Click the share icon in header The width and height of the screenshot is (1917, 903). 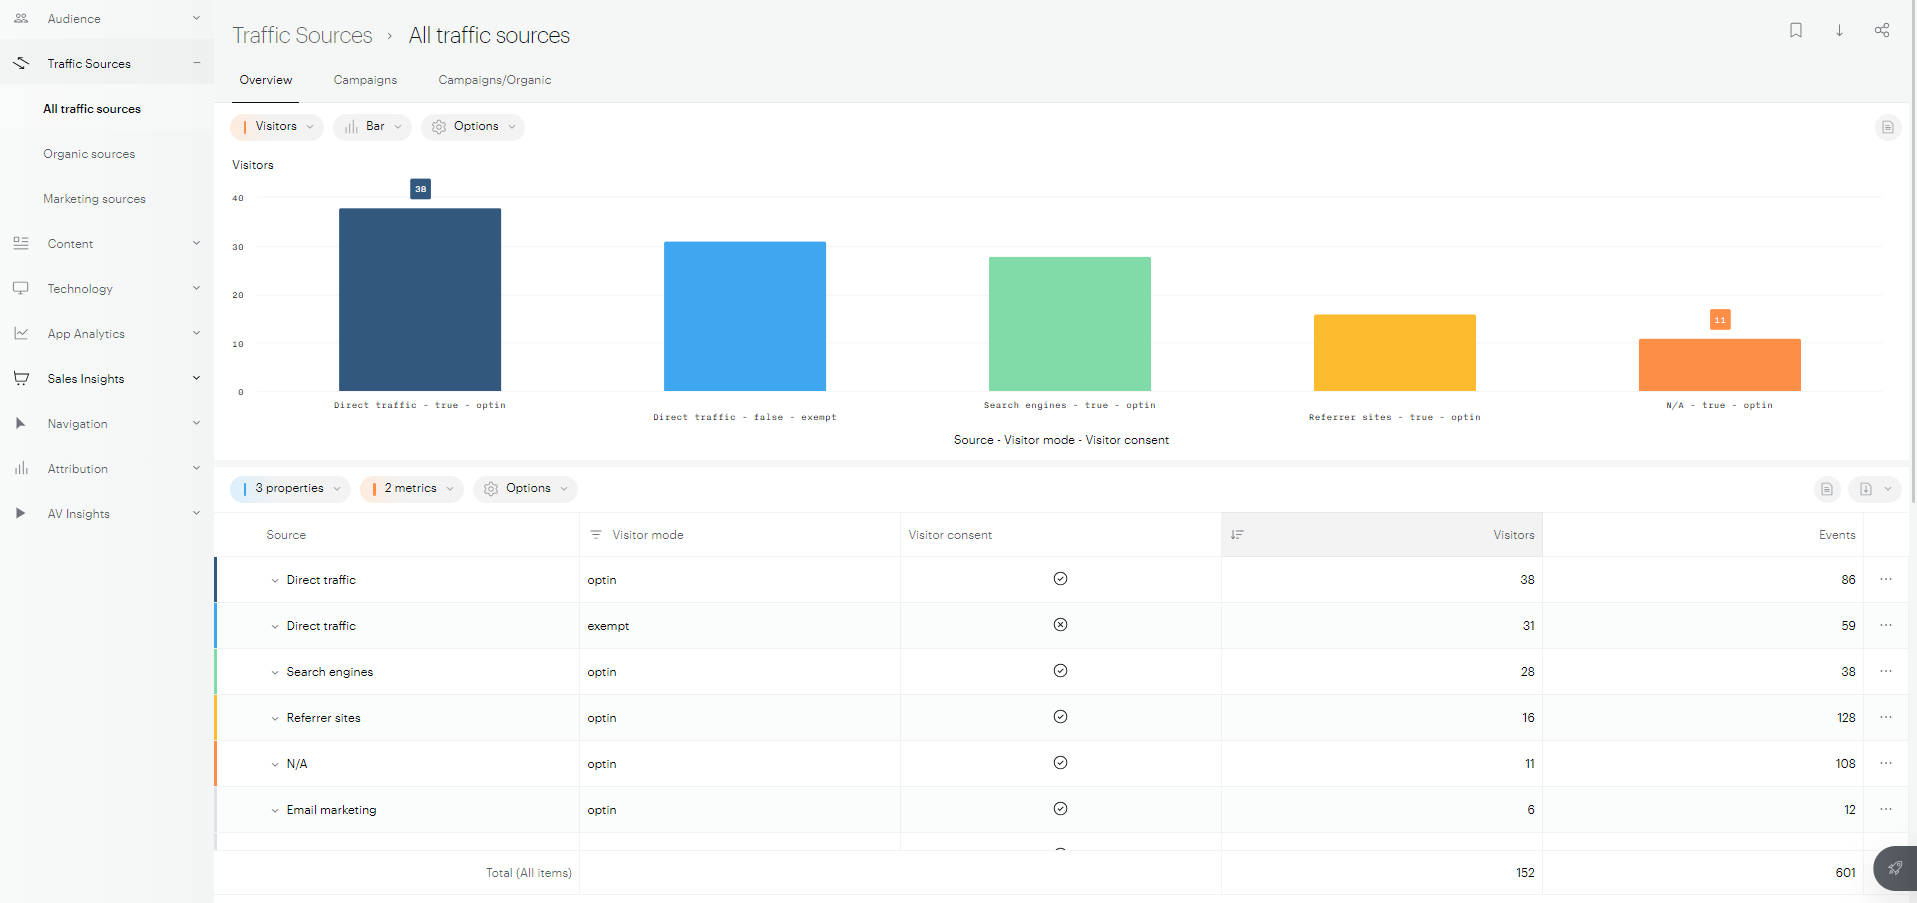1881,30
